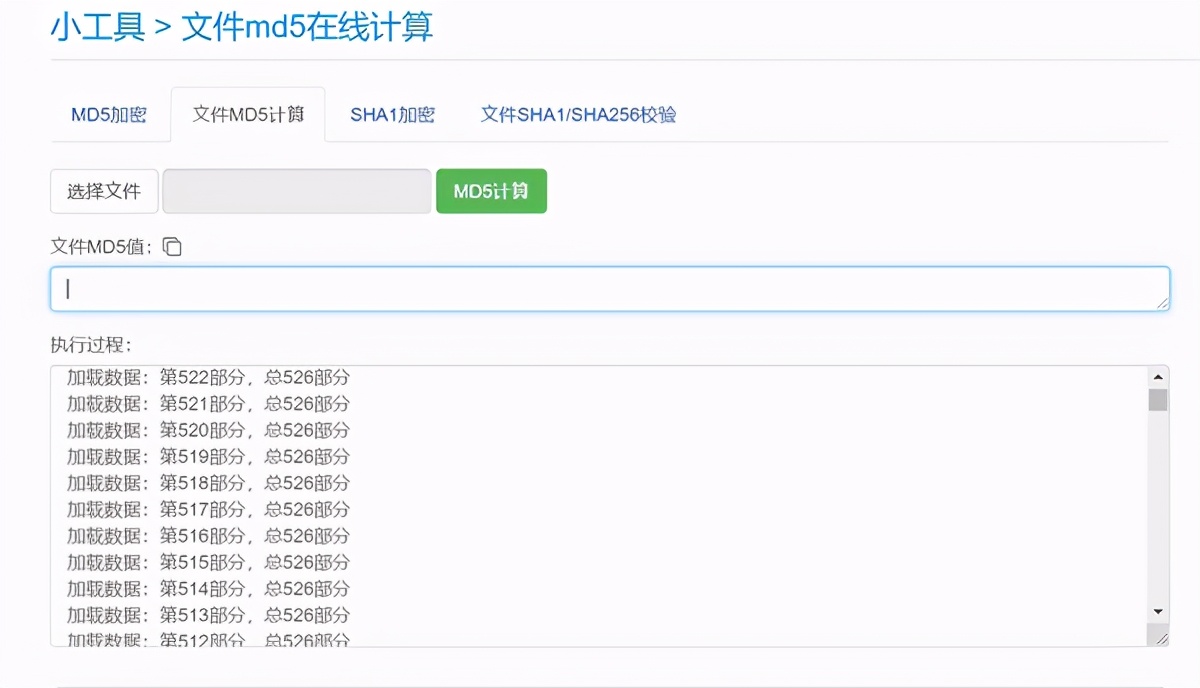Copy the file MD5 value with the copy icon
1200x688 pixels.
tap(172, 246)
